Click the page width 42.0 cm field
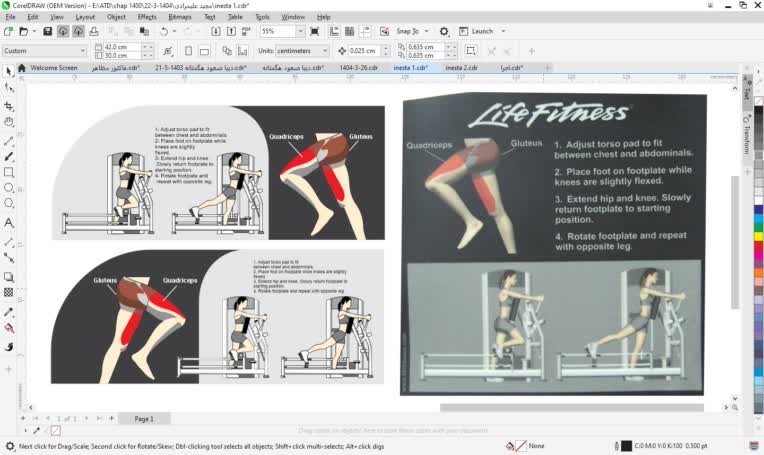Screen dimensions: 764x455 123,47
